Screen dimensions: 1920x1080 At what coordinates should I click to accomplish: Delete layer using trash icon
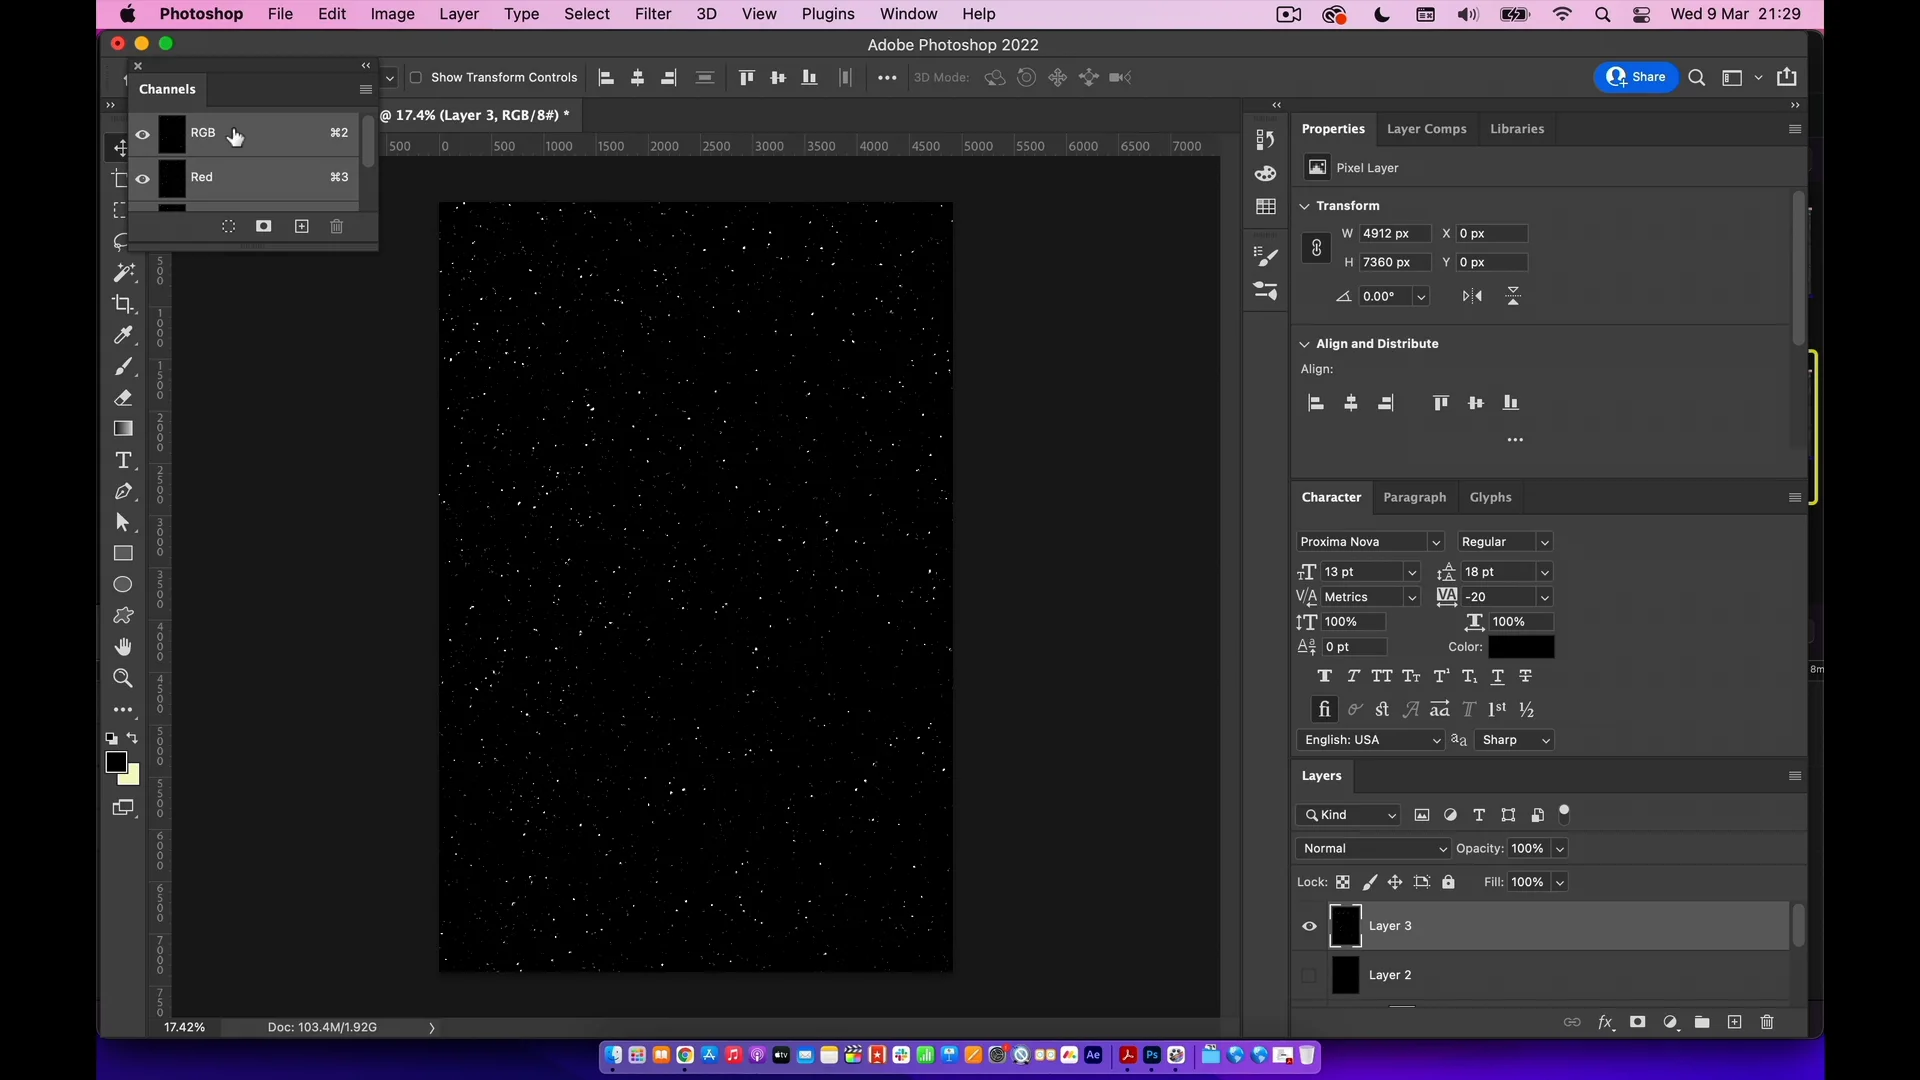[1767, 1022]
